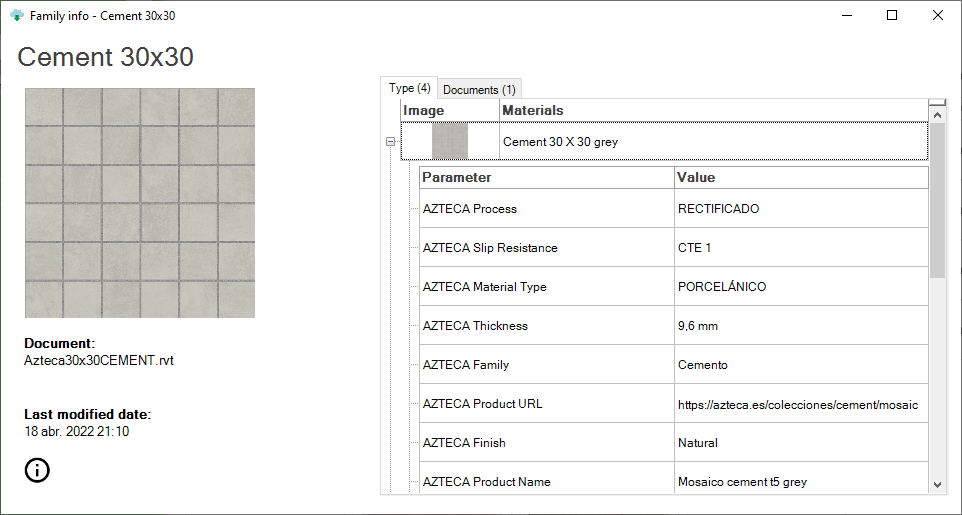
Task: Click the scrollbar down arrow in the type list
Action: coord(937,484)
